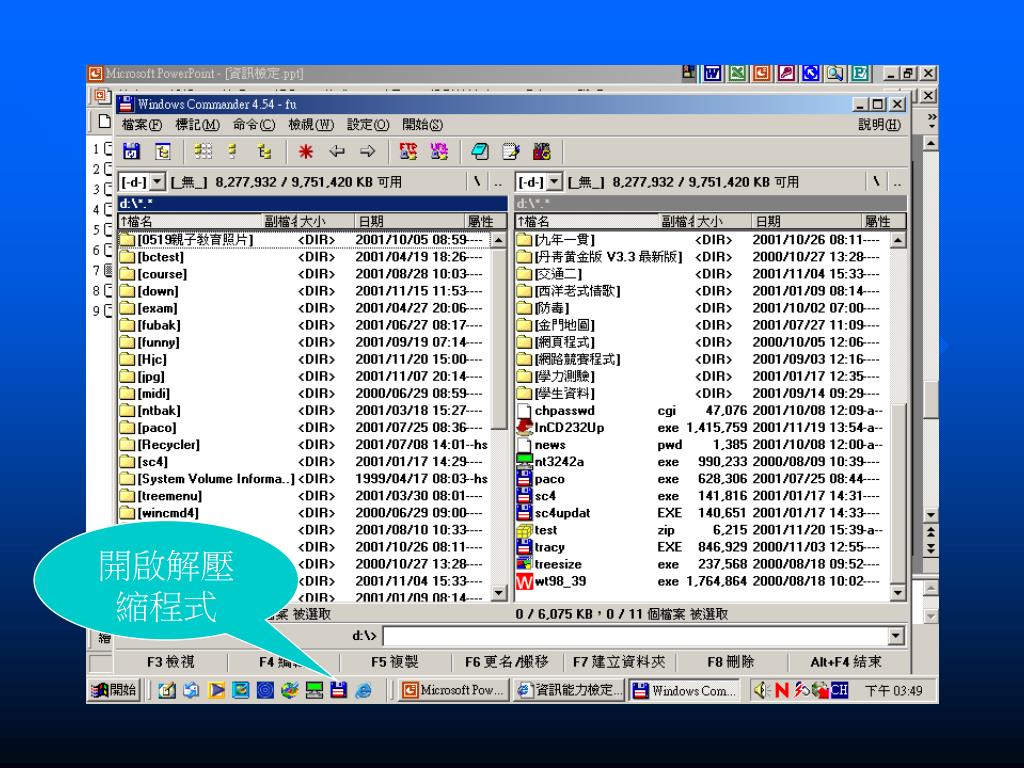Click the reread source (floppy) toolbar icon
The image size is (1024, 768).
click(x=131, y=152)
